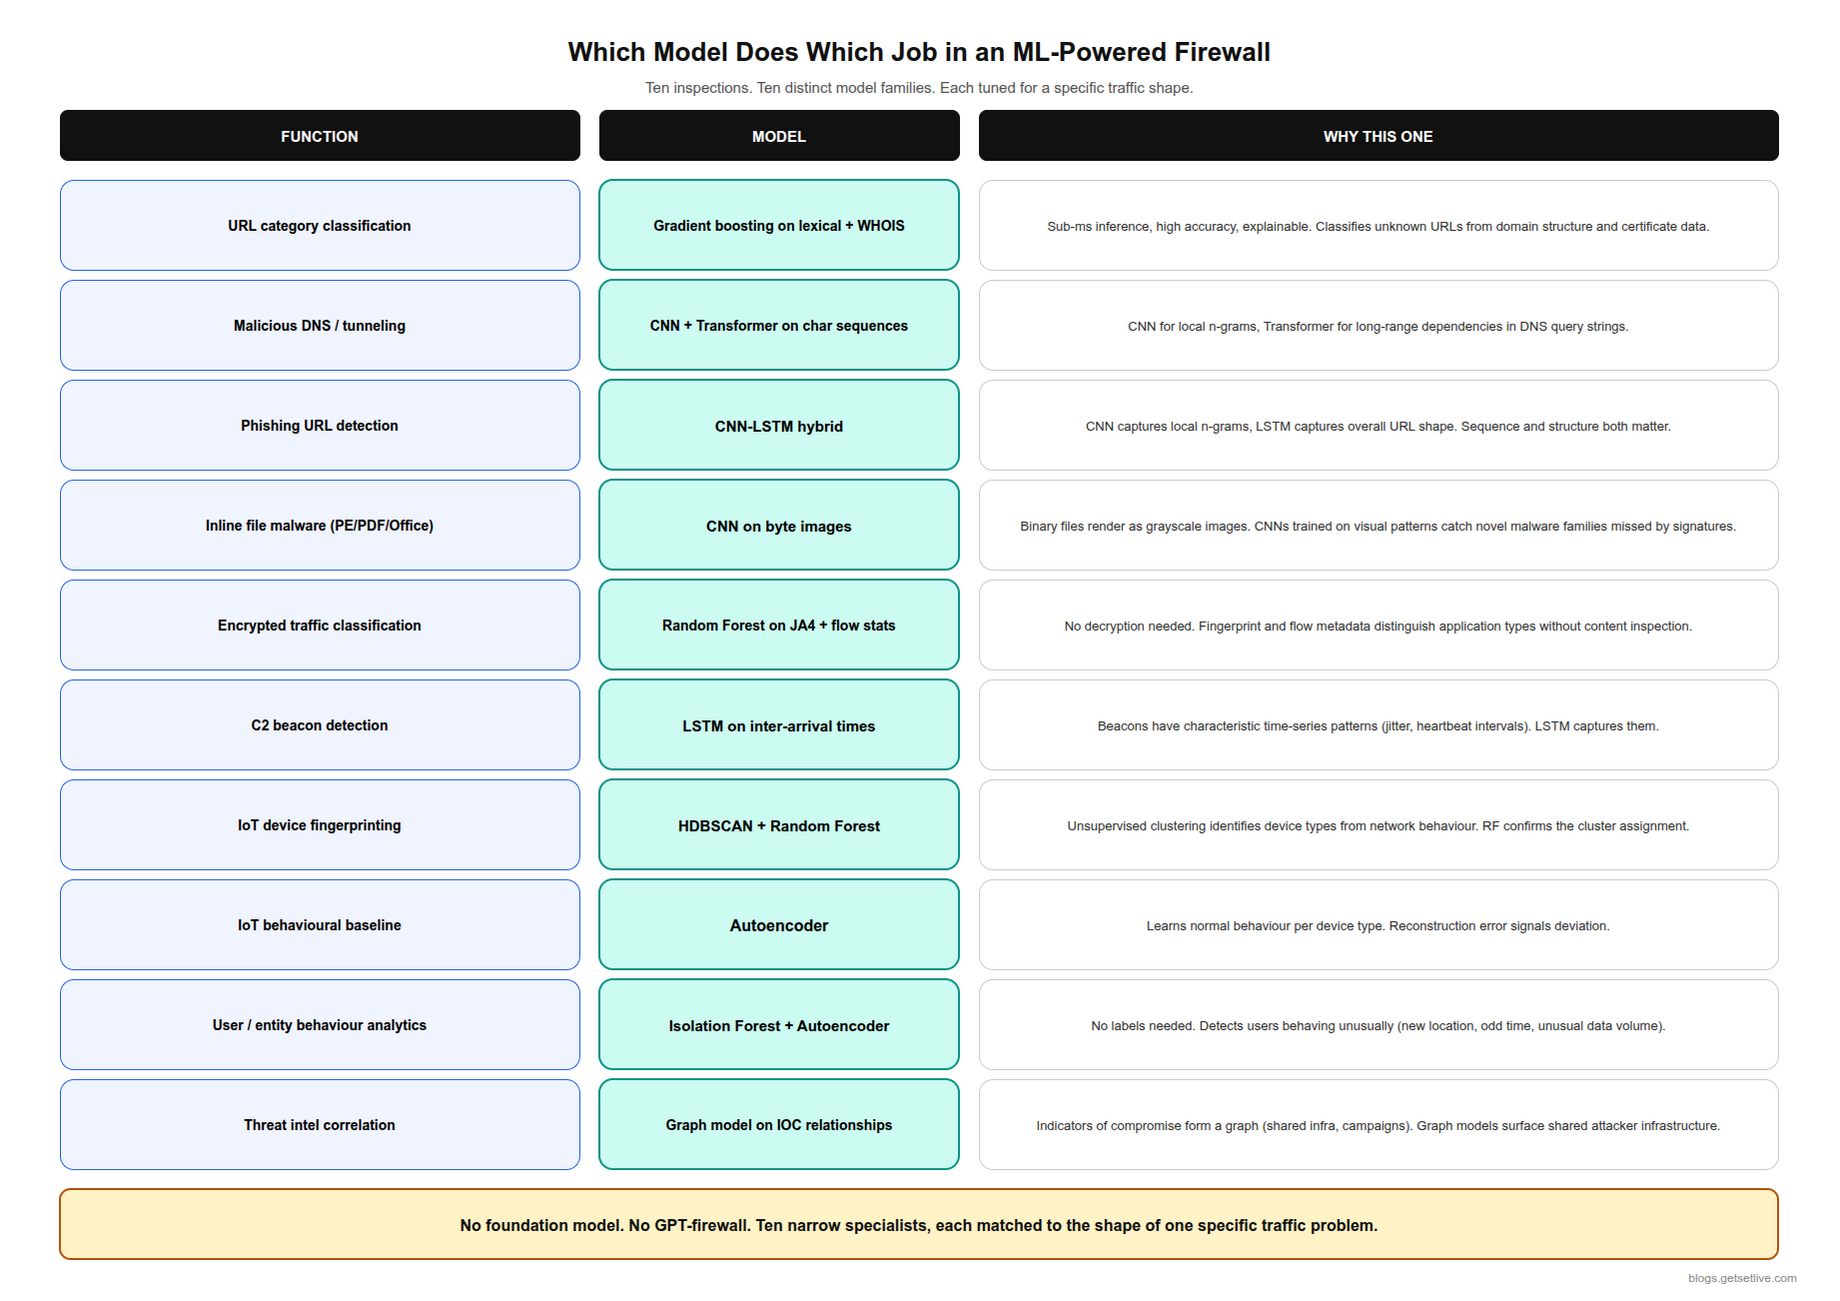The image size is (1840, 1301).
Task: Click Gradient boosting on lexical + WHOIS box
Action: point(779,225)
